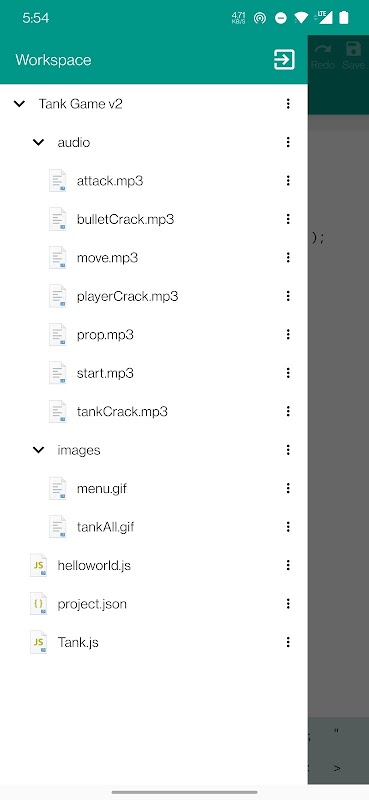The height and width of the screenshot is (800, 369).
Task: Open the Tank.js file
Action: click(78, 642)
